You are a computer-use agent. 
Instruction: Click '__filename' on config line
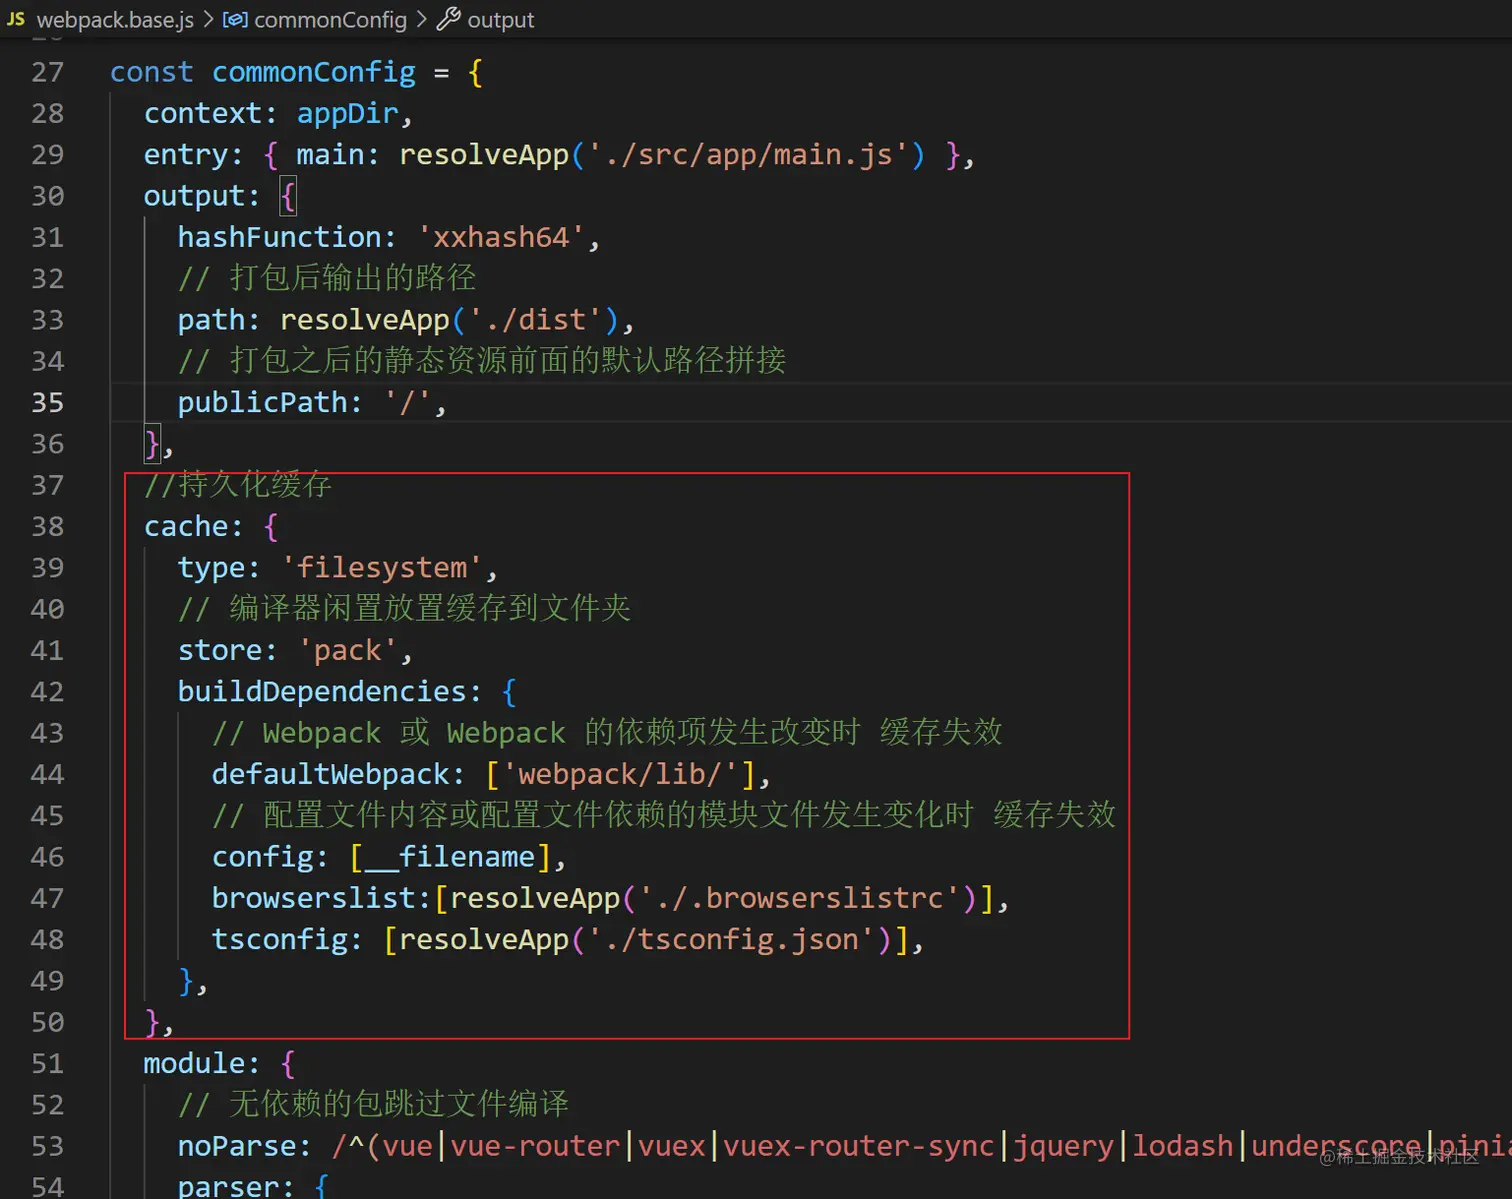(450, 857)
